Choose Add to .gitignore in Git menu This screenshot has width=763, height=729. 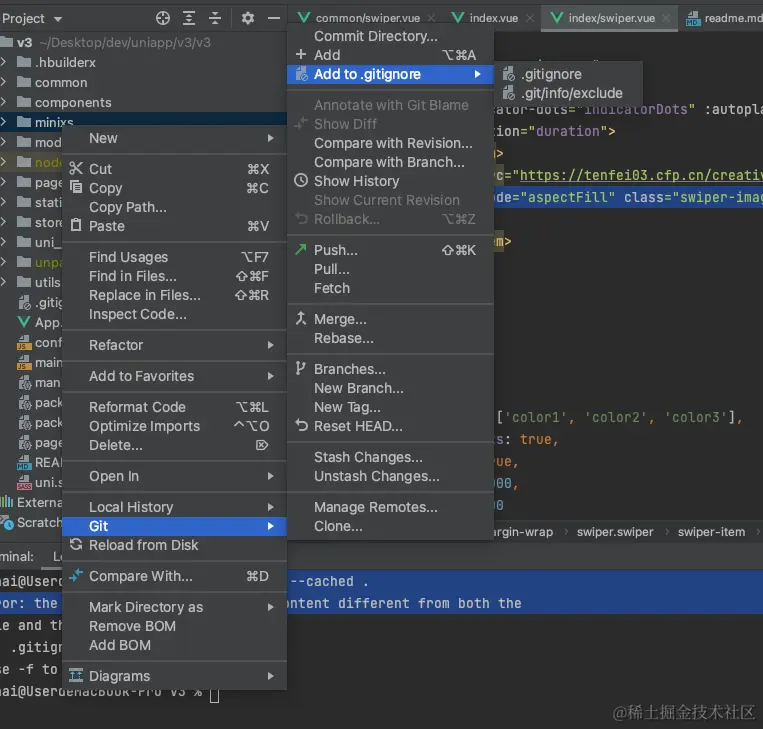tap(390, 74)
